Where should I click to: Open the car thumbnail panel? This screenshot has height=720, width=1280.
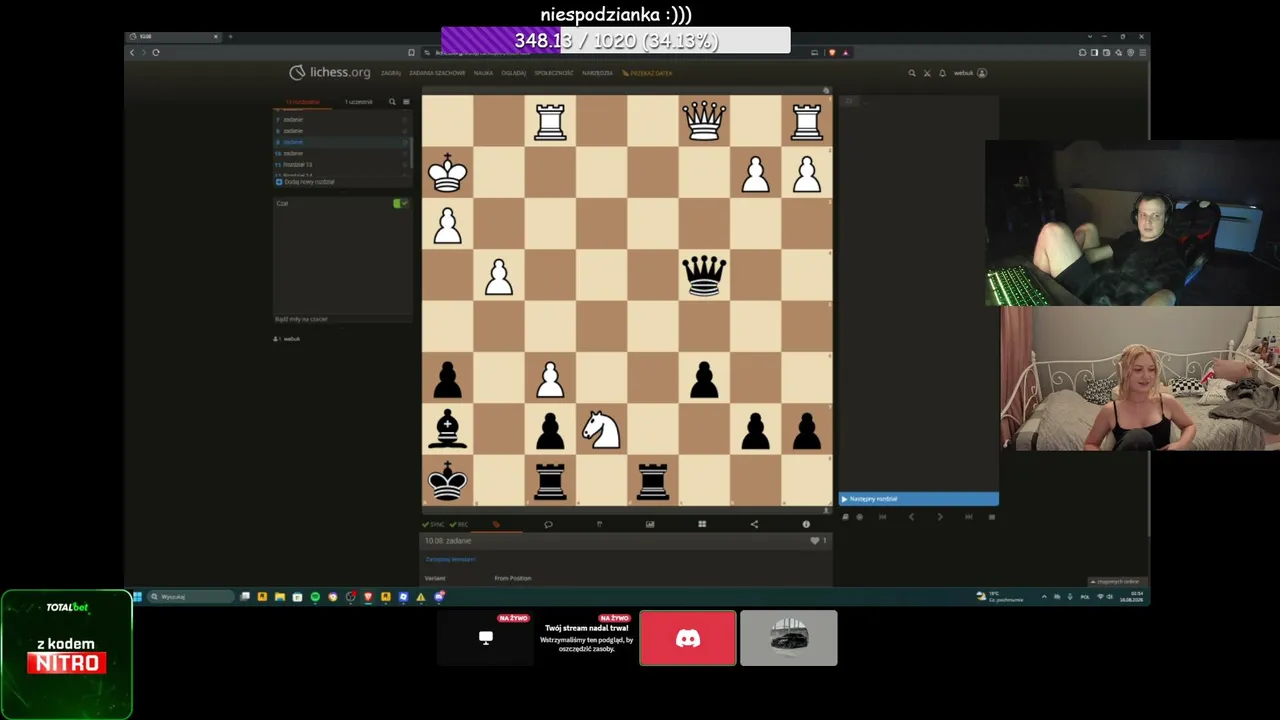point(789,638)
